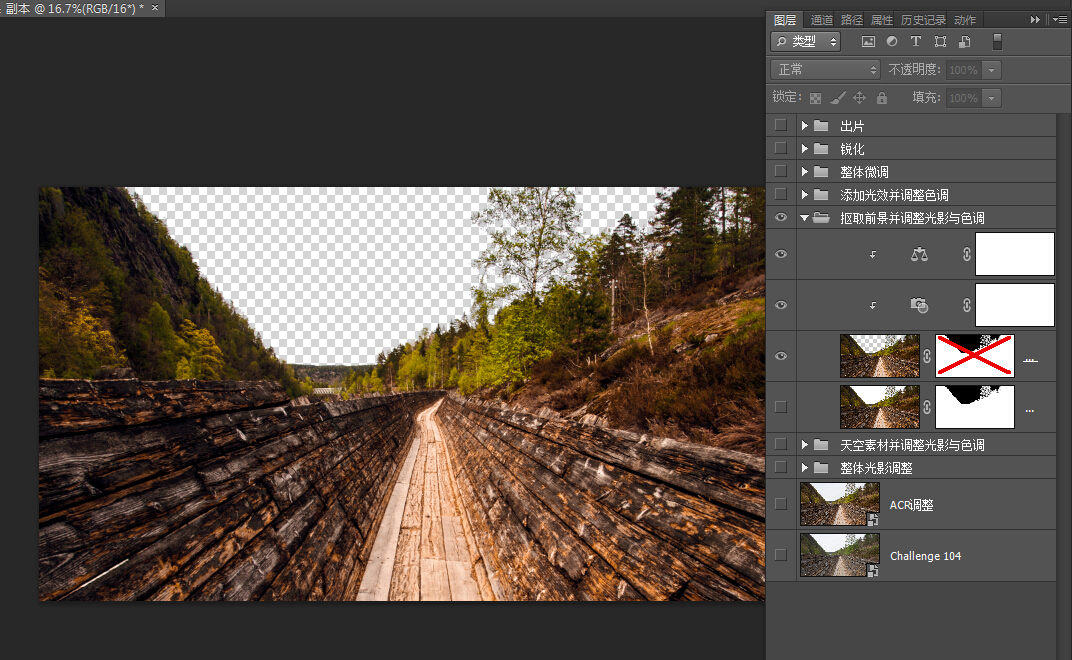Hide the Color Balance adjustment layer

[x=781, y=254]
